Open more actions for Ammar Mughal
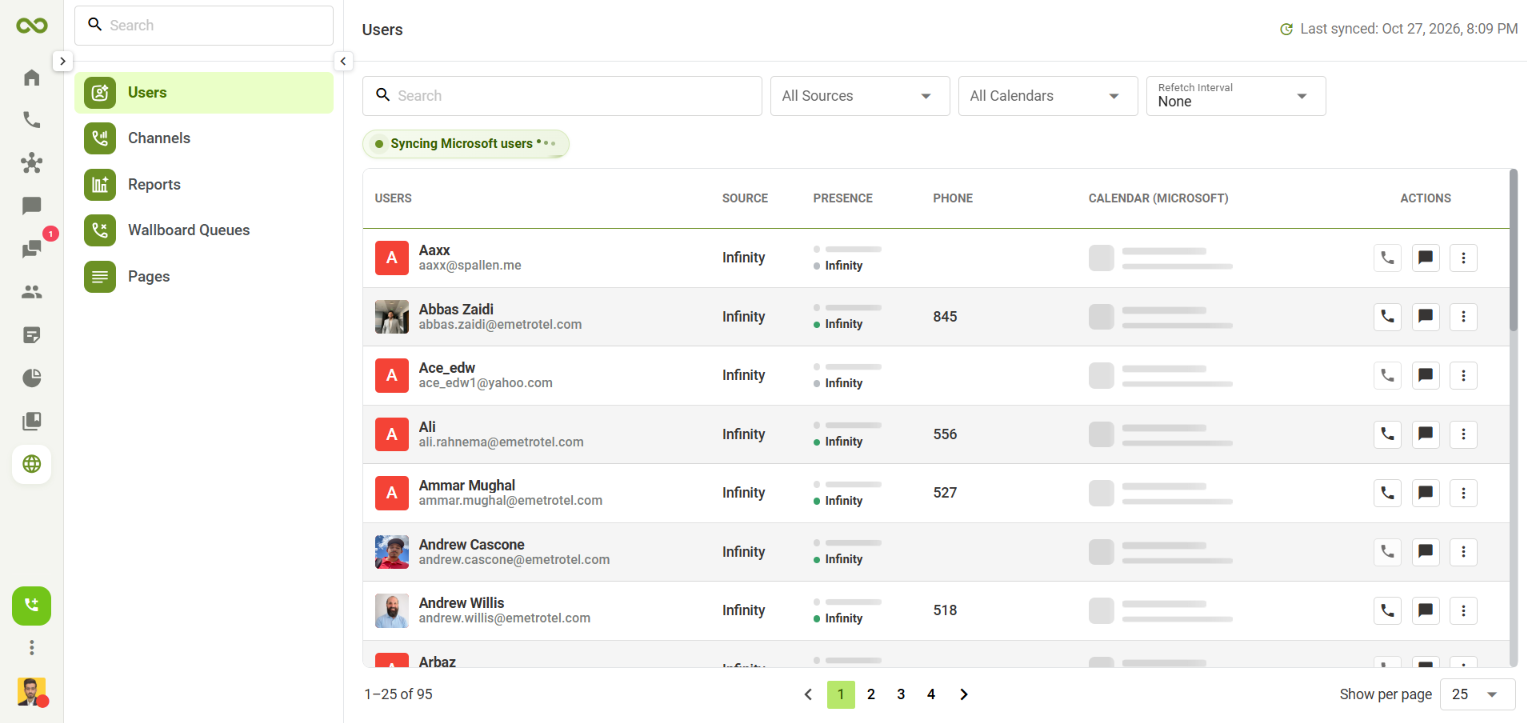 coord(1464,493)
